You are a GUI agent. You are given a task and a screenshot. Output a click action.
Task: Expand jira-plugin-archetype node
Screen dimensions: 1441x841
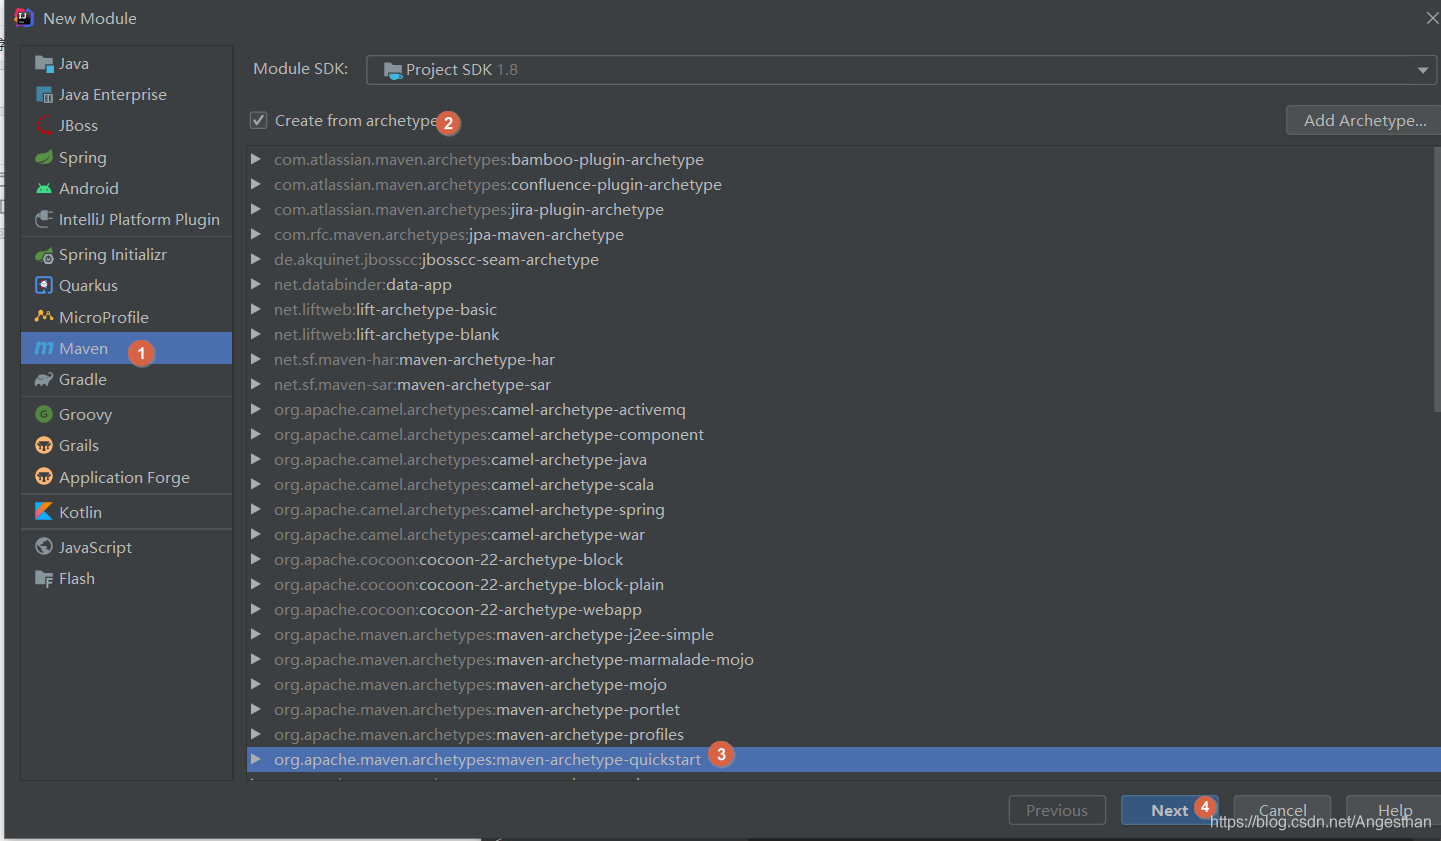[256, 209]
